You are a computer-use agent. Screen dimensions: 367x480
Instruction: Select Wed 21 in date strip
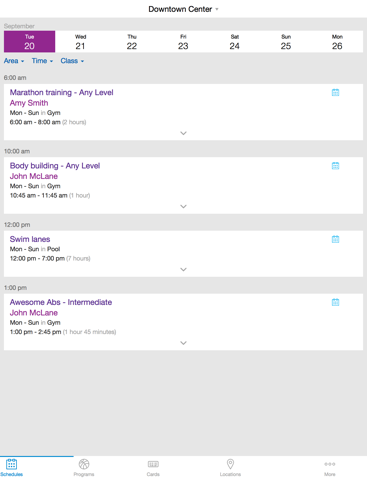point(80,42)
